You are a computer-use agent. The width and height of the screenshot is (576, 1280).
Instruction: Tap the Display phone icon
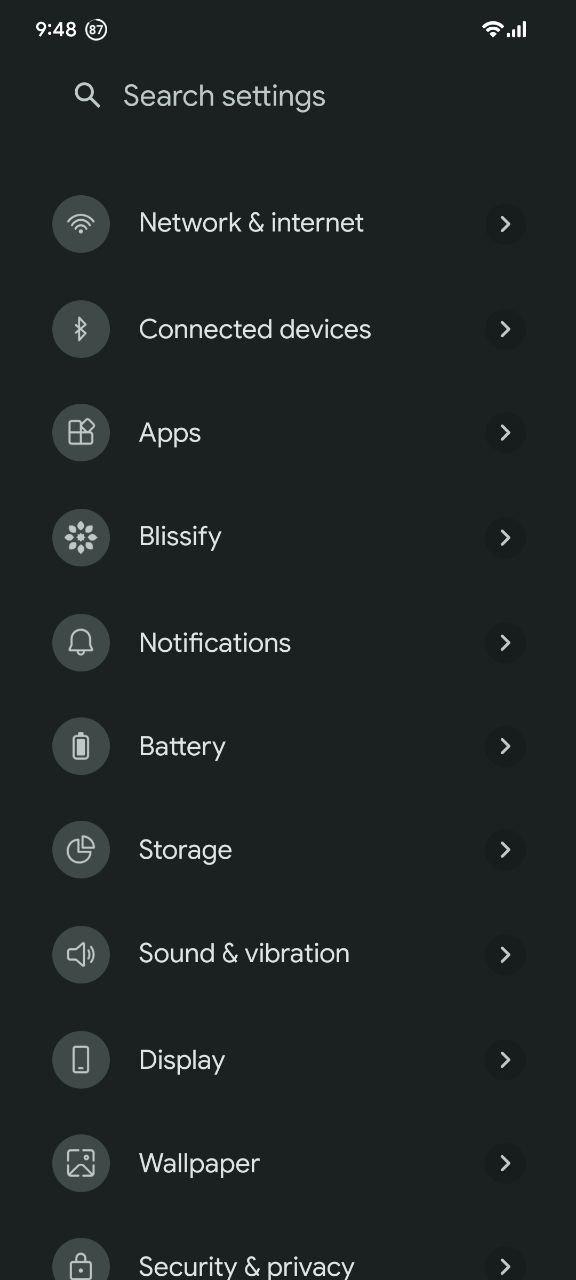click(81, 1060)
